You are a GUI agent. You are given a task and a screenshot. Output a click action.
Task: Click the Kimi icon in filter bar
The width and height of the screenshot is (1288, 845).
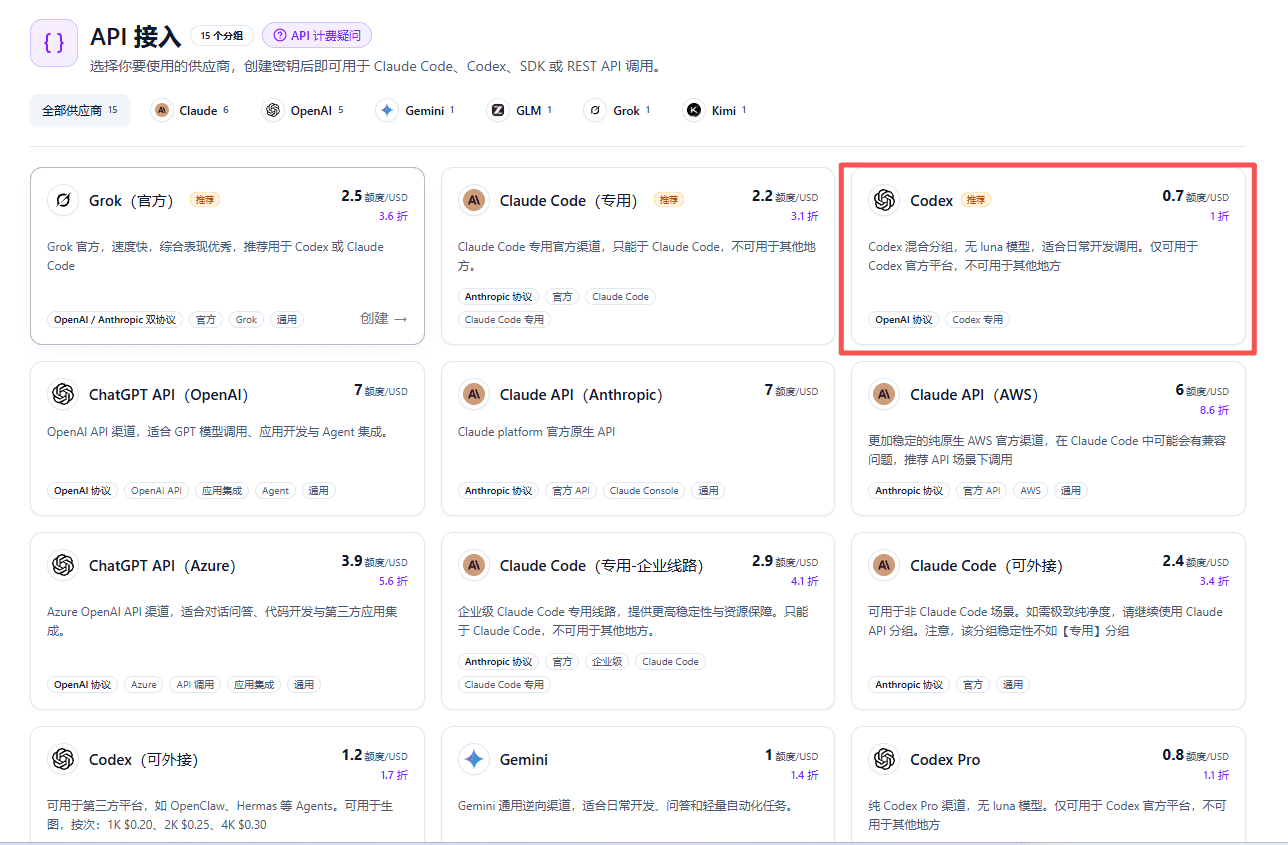coord(694,110)
